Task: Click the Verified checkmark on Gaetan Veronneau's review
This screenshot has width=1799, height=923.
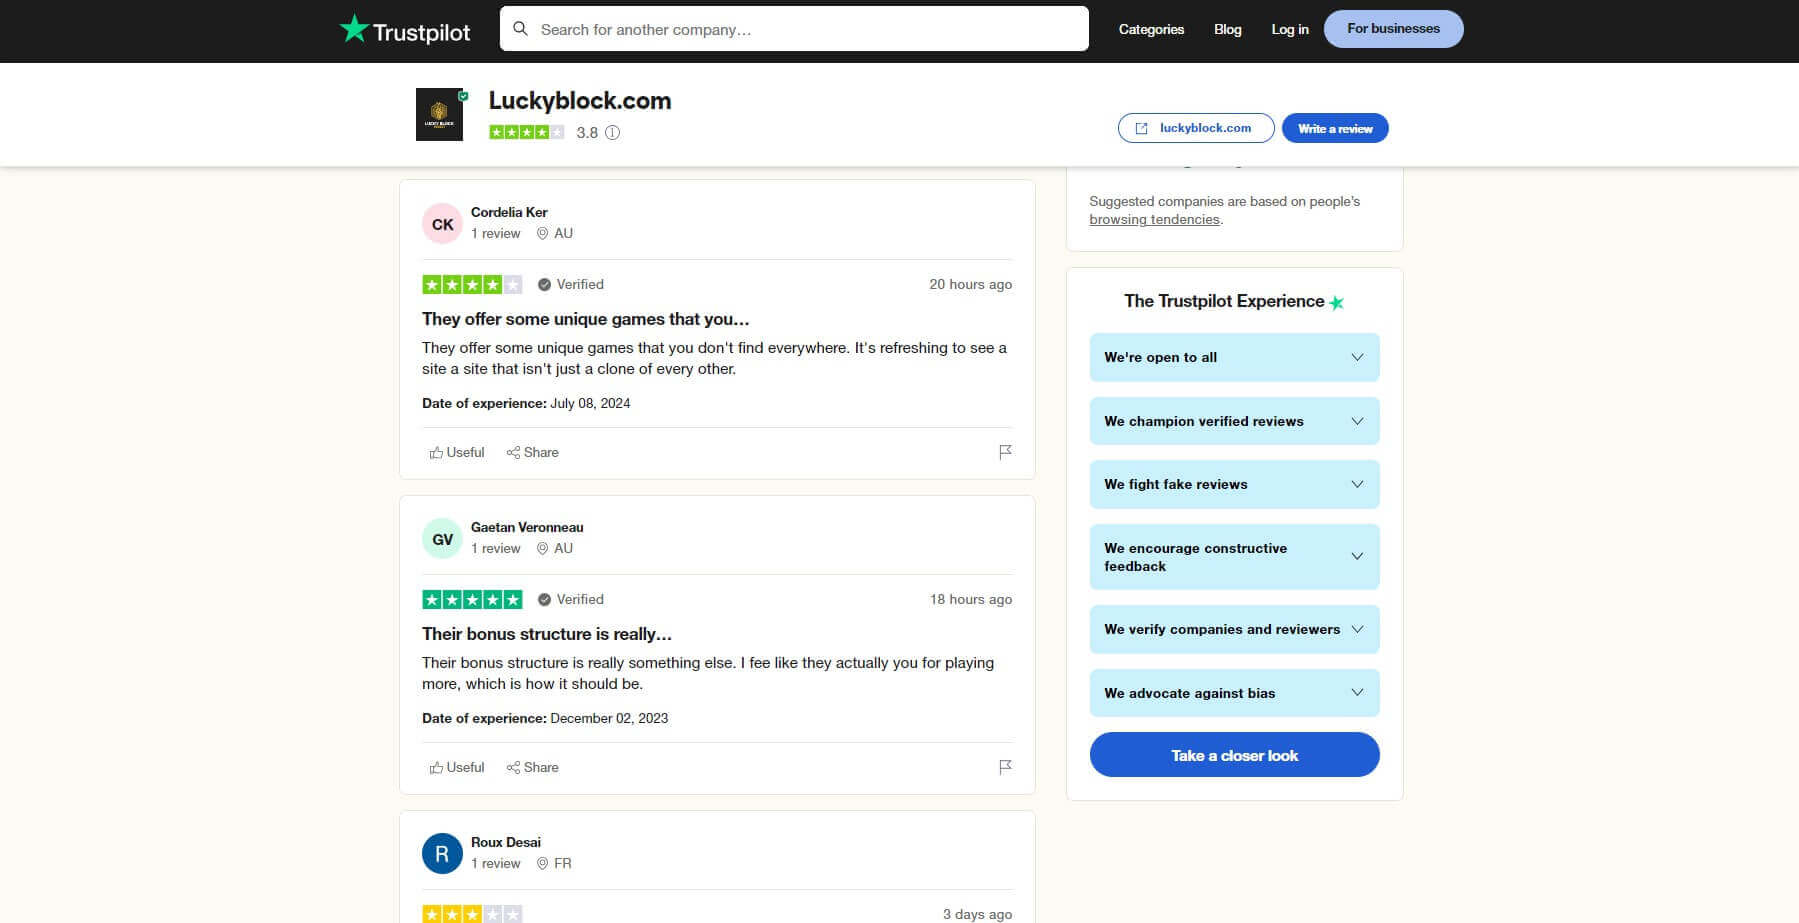Action: tap(545, 599)
